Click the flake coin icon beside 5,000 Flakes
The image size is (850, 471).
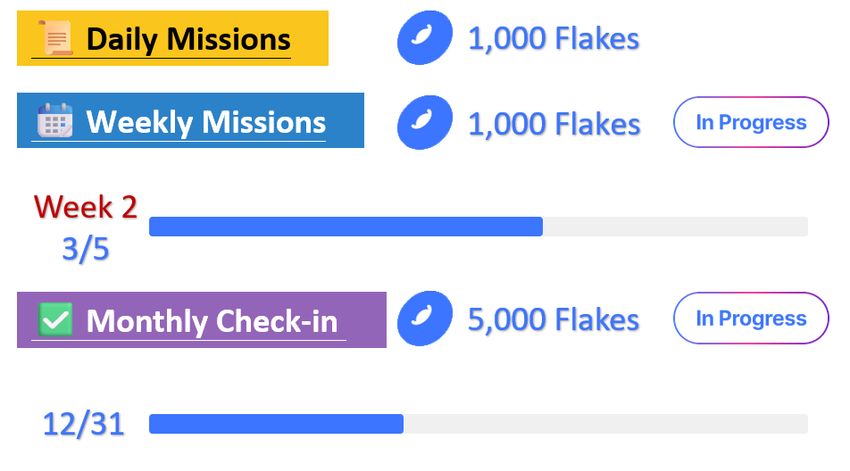tap(422, 320)
